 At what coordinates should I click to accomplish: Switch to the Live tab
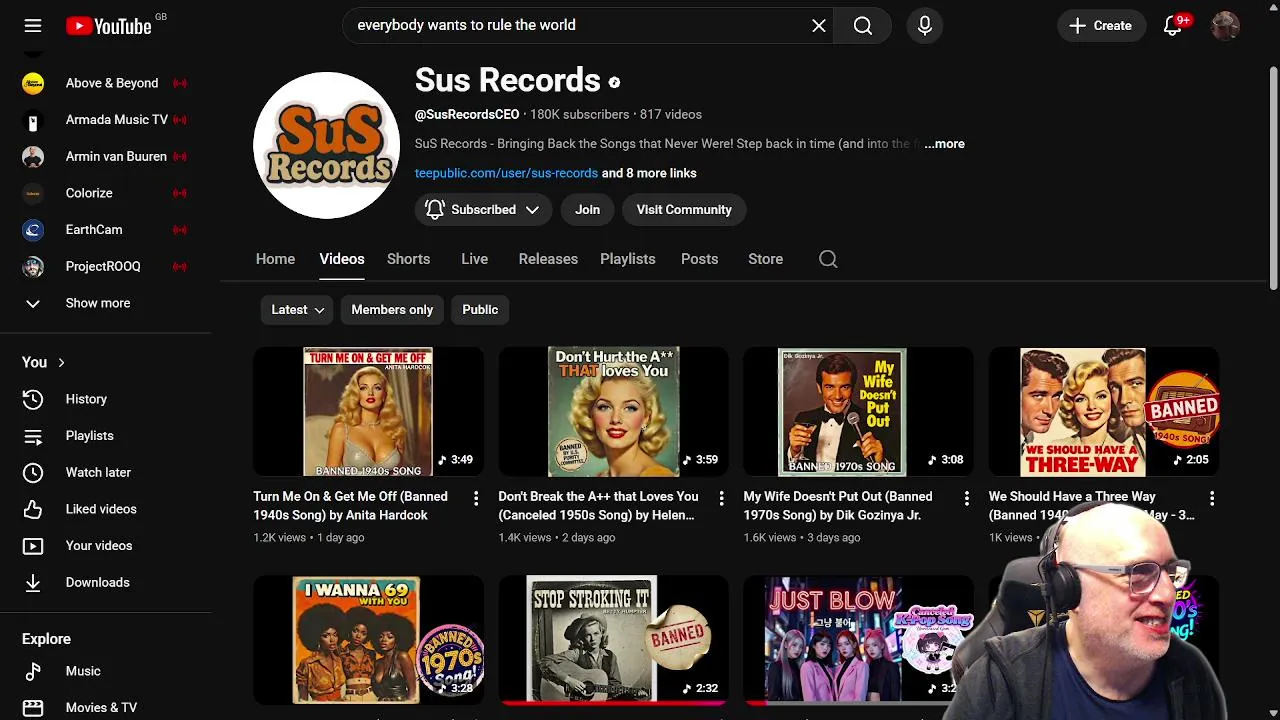[474, 259]
